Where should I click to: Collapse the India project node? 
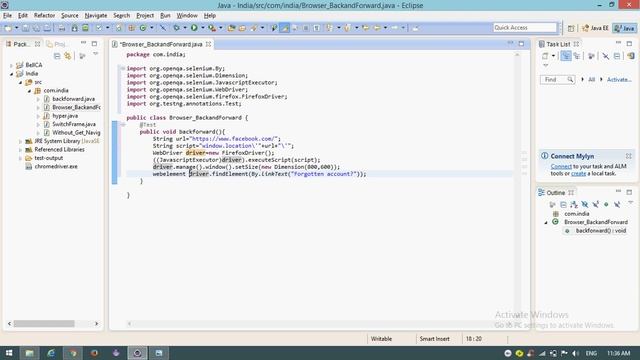(11, 73)
